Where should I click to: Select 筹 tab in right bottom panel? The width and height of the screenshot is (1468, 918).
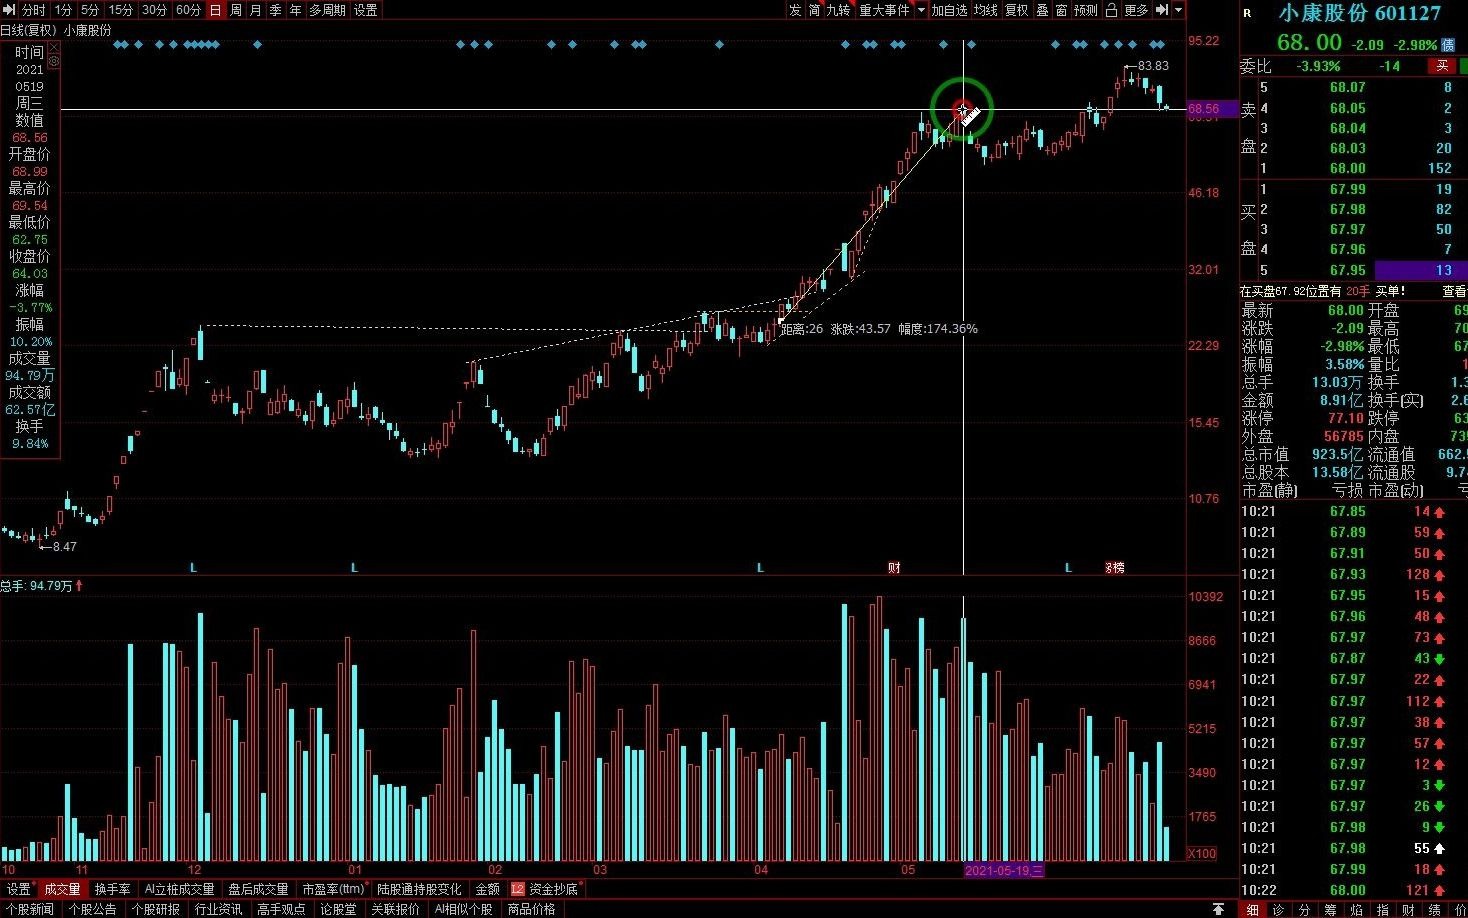click(x=1330, y=909)
